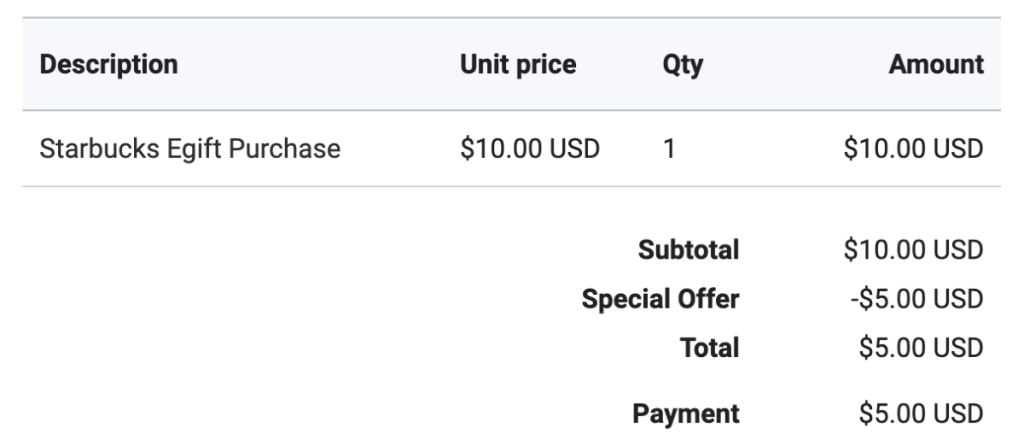Click the Total label

click(x=710, y=348)
